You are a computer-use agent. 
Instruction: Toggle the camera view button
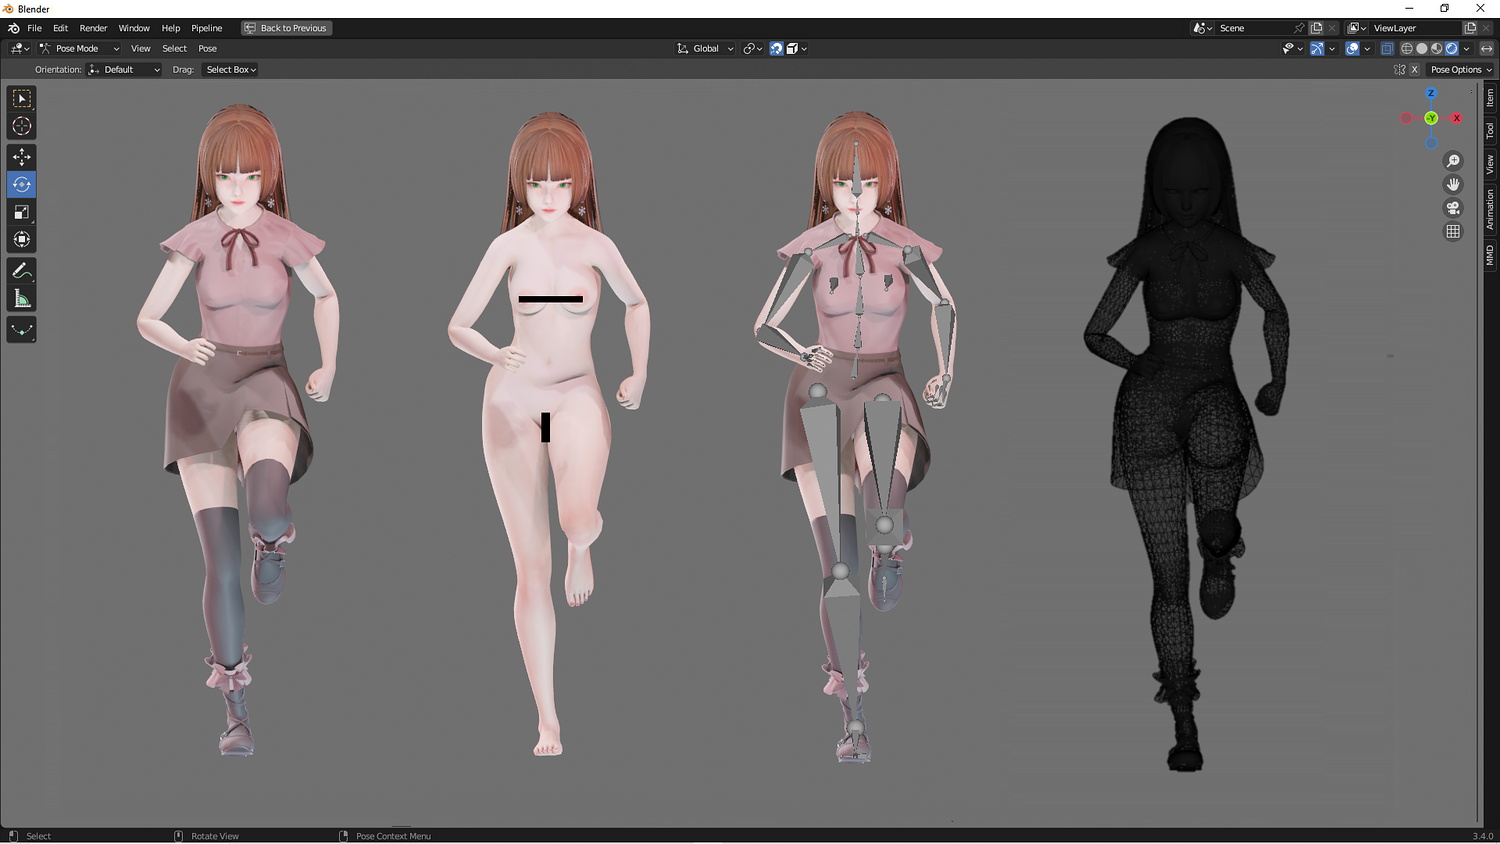click(x=1453, y=208)
